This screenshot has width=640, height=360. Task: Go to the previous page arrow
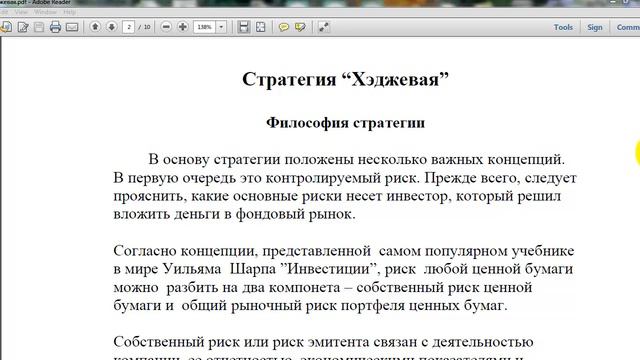pos(95,27)
